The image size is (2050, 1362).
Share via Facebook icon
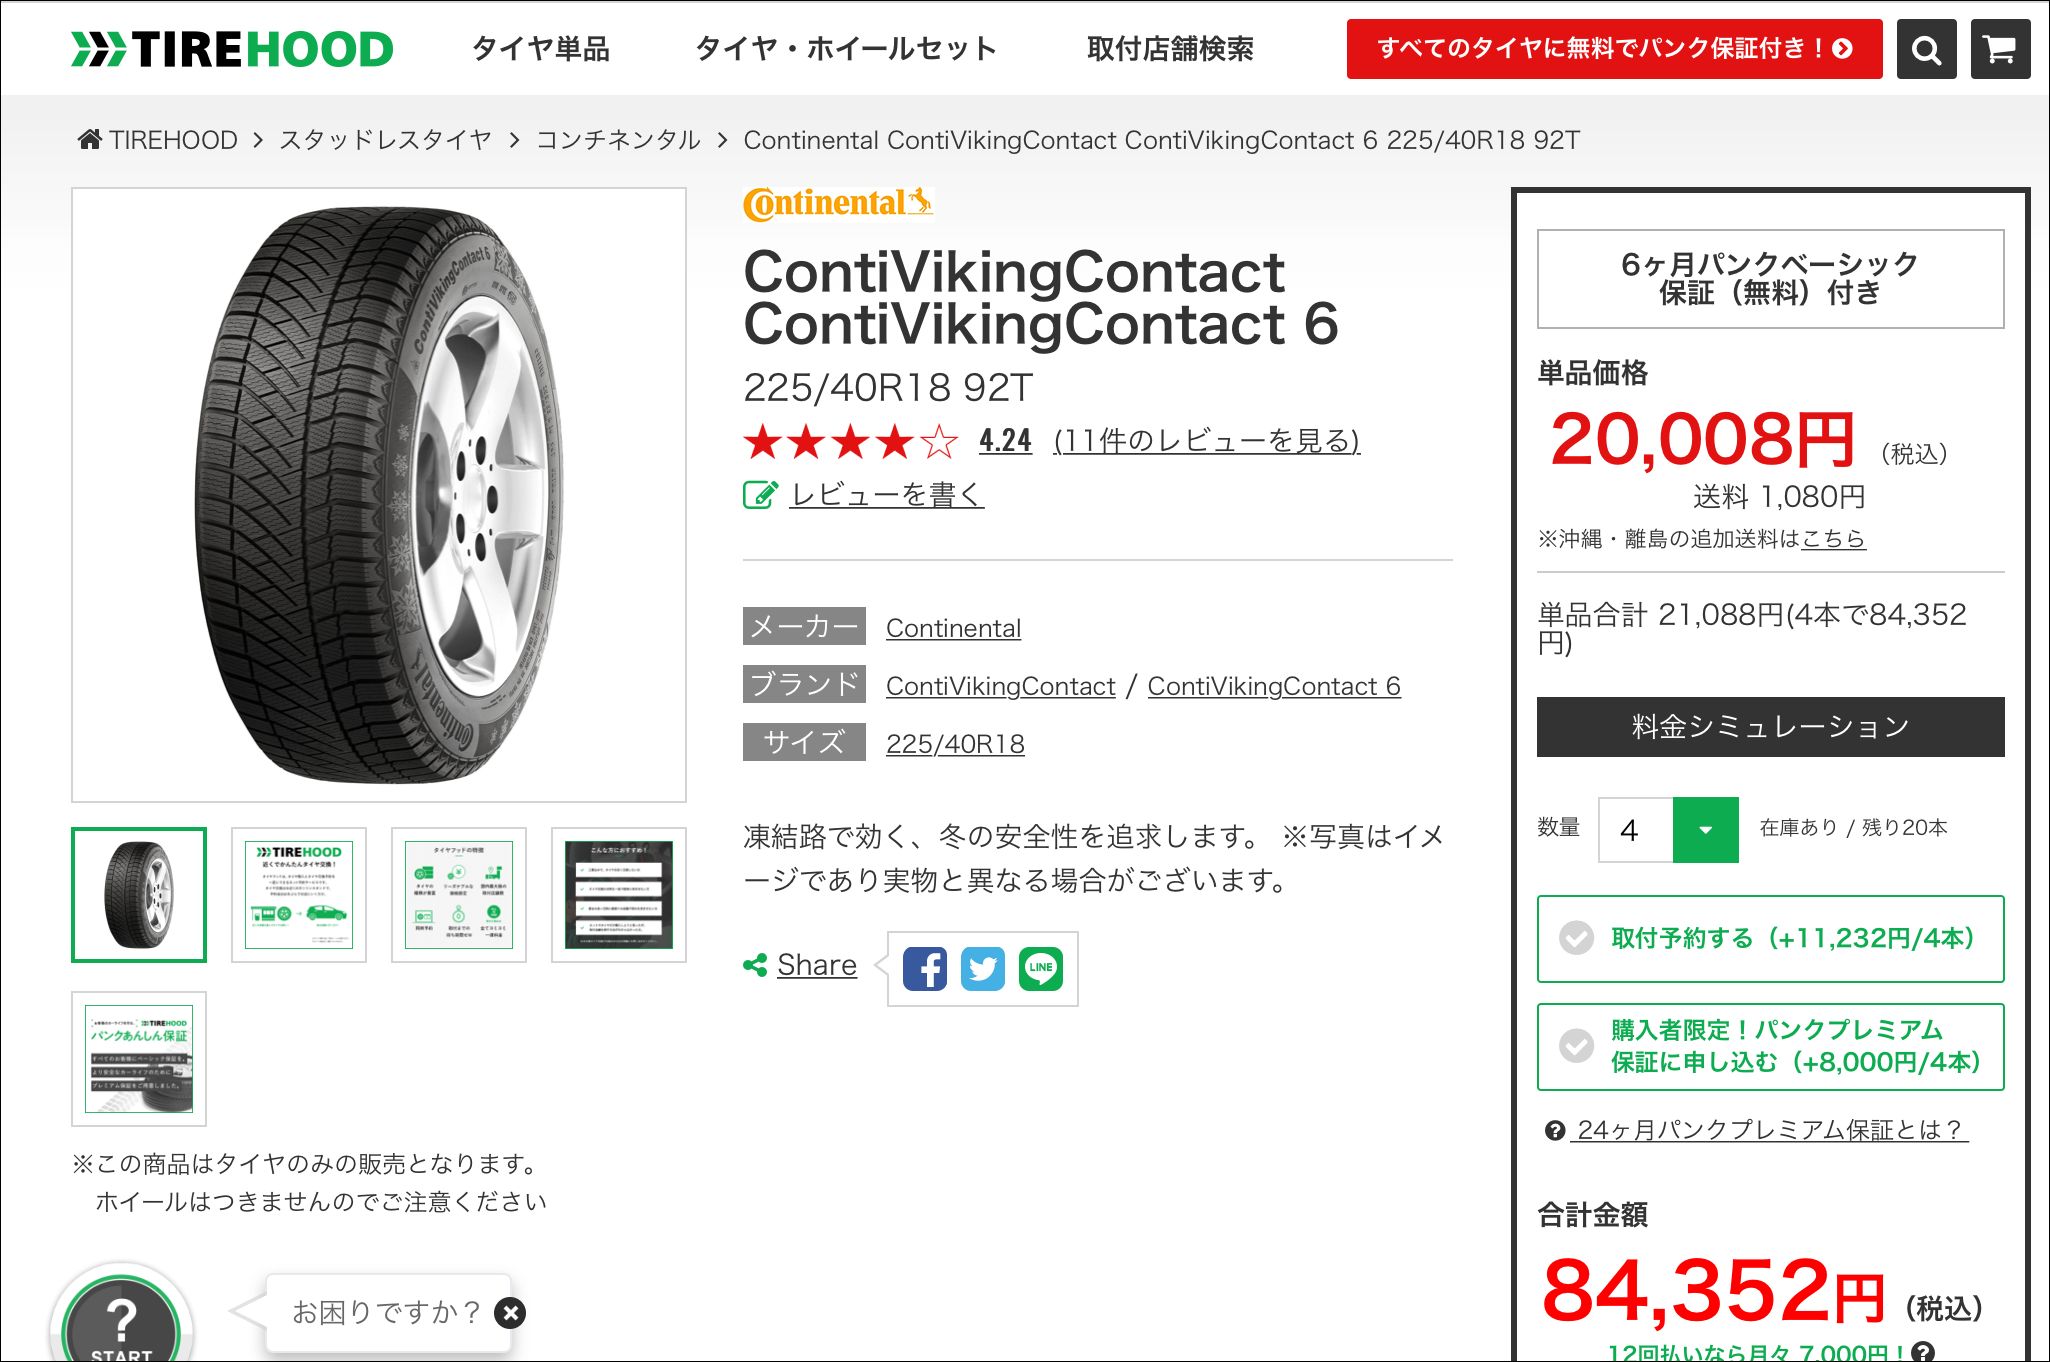(x=924, y=968)
